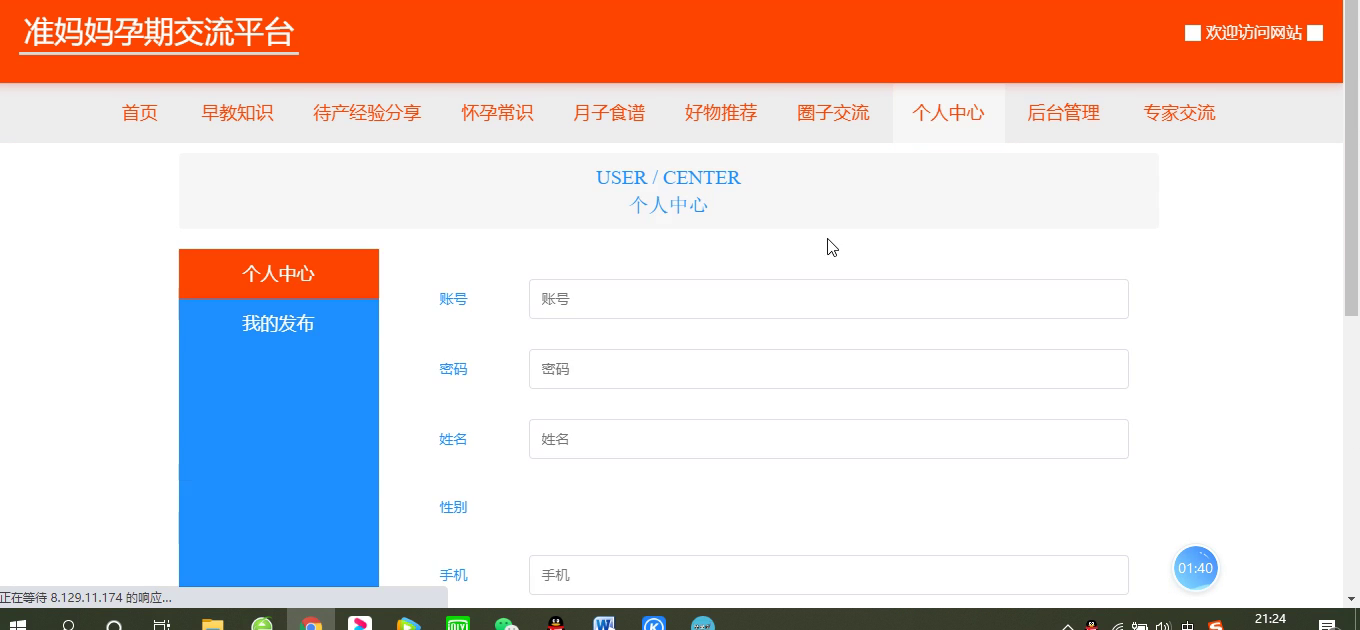Click the USER / CENTER heading text
This screenshot has height=630, width=1360.
coord(668,178)
